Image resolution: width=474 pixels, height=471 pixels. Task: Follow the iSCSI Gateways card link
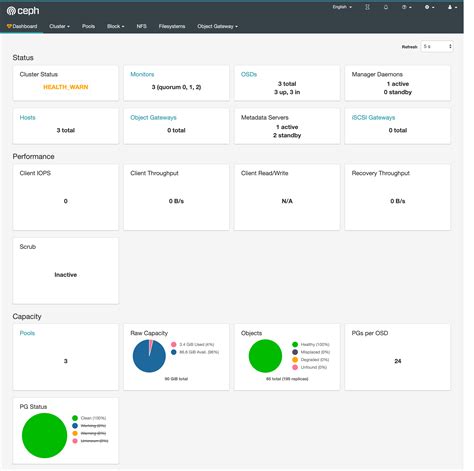click(373, 118)
